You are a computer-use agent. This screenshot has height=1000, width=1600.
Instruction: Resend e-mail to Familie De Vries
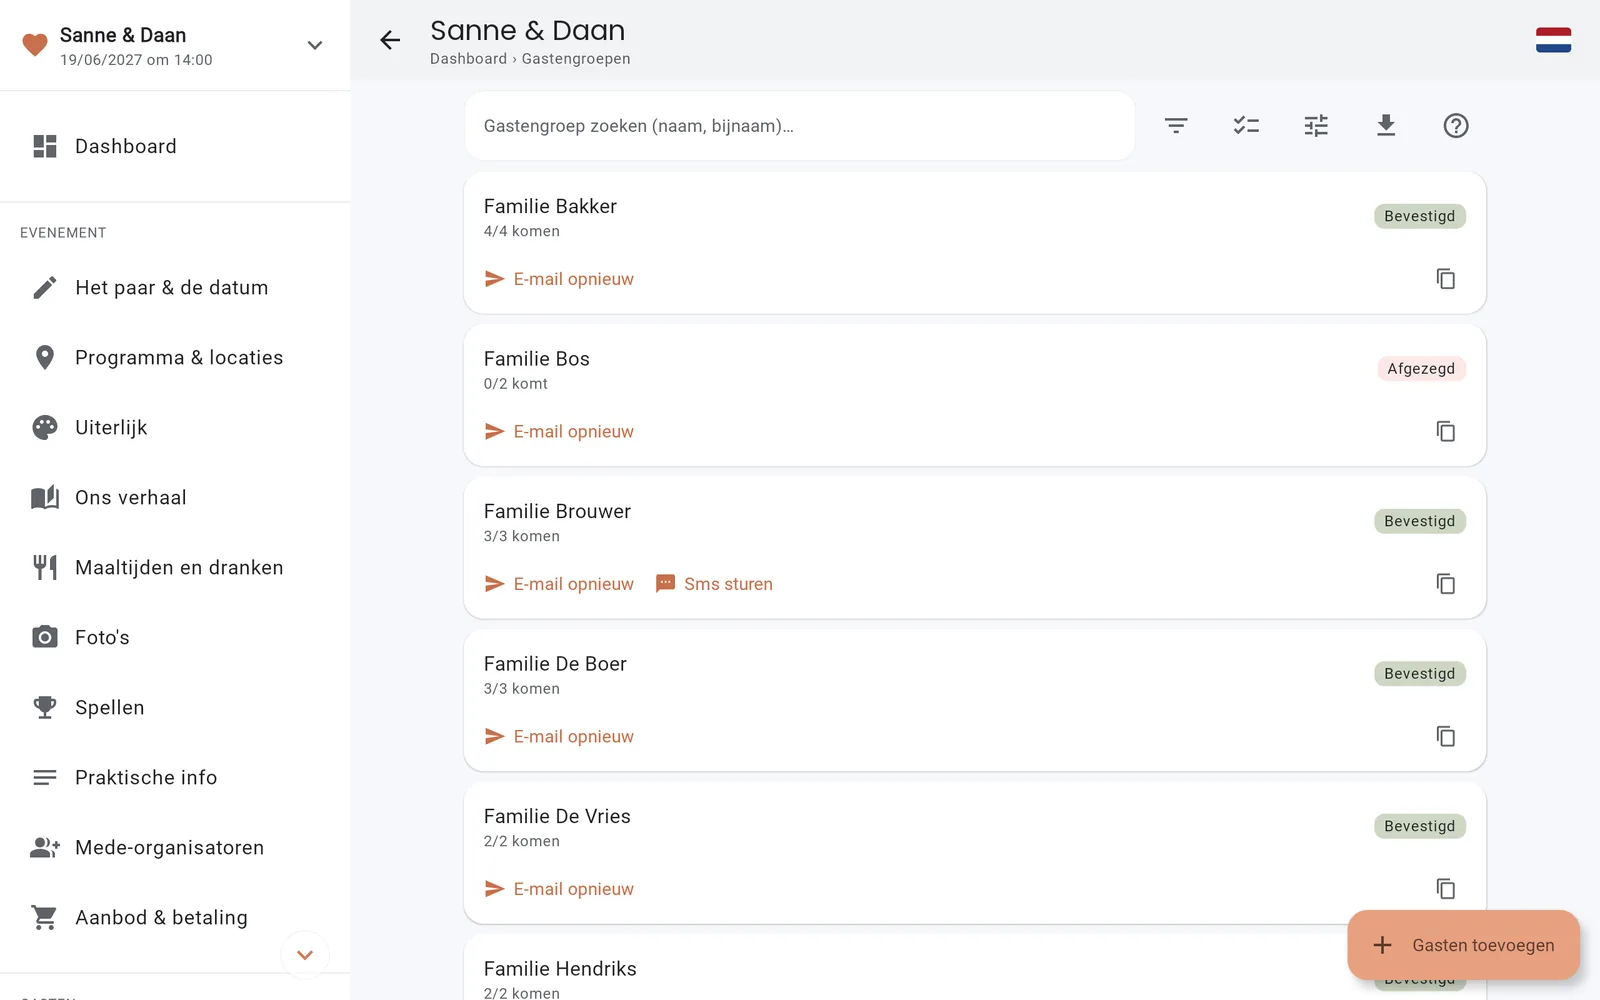pyautogui.click(x=559, y=889)
